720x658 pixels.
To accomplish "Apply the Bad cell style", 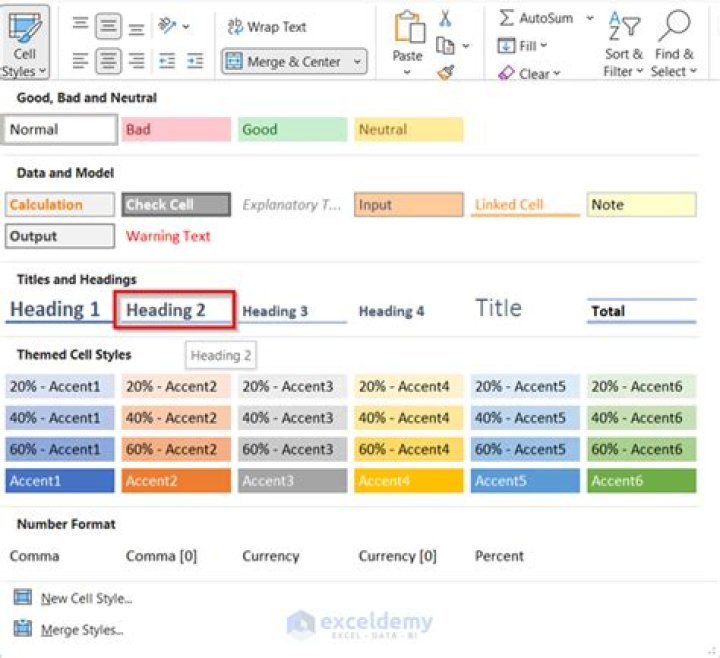I will (x=176, y=129).
